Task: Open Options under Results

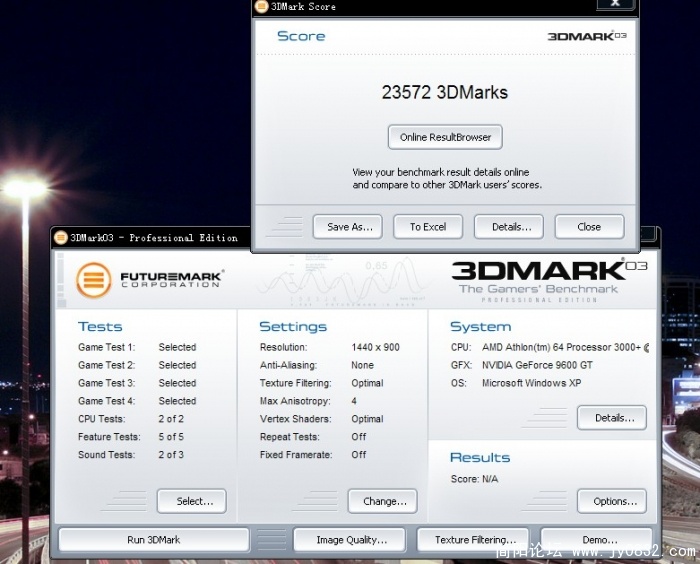Action: click(x=612, y=501)
